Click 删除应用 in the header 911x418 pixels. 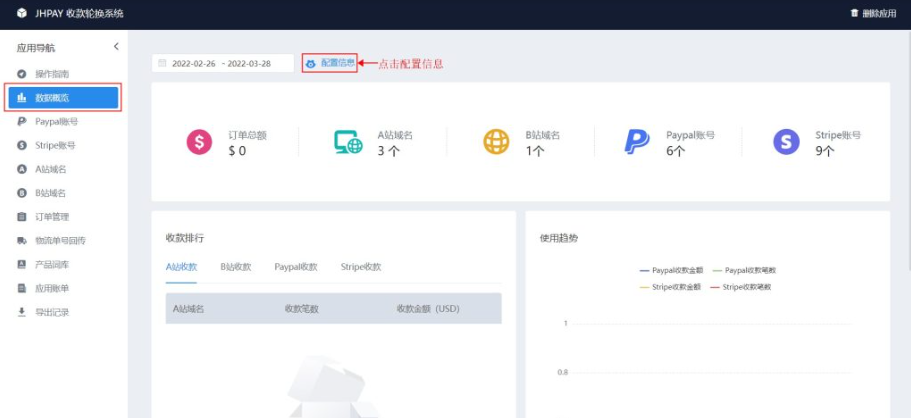[879, 13]
